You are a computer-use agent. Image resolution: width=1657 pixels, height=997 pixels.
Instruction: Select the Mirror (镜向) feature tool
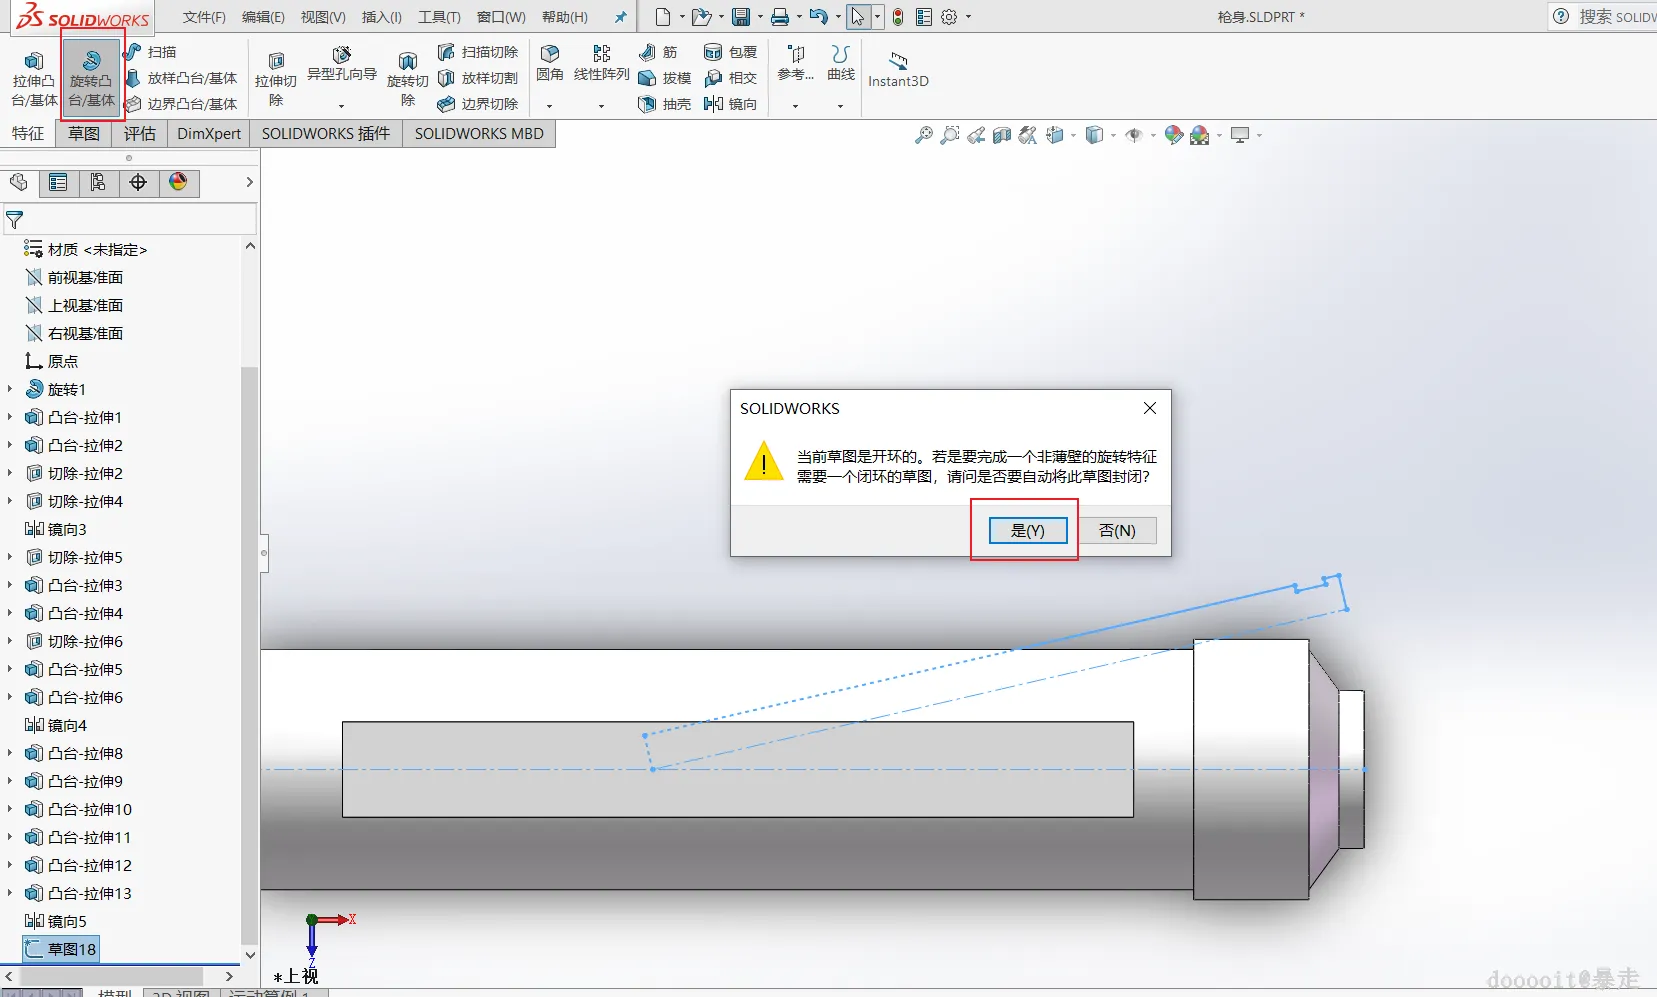pyautogui.click(x=713, y=104)
